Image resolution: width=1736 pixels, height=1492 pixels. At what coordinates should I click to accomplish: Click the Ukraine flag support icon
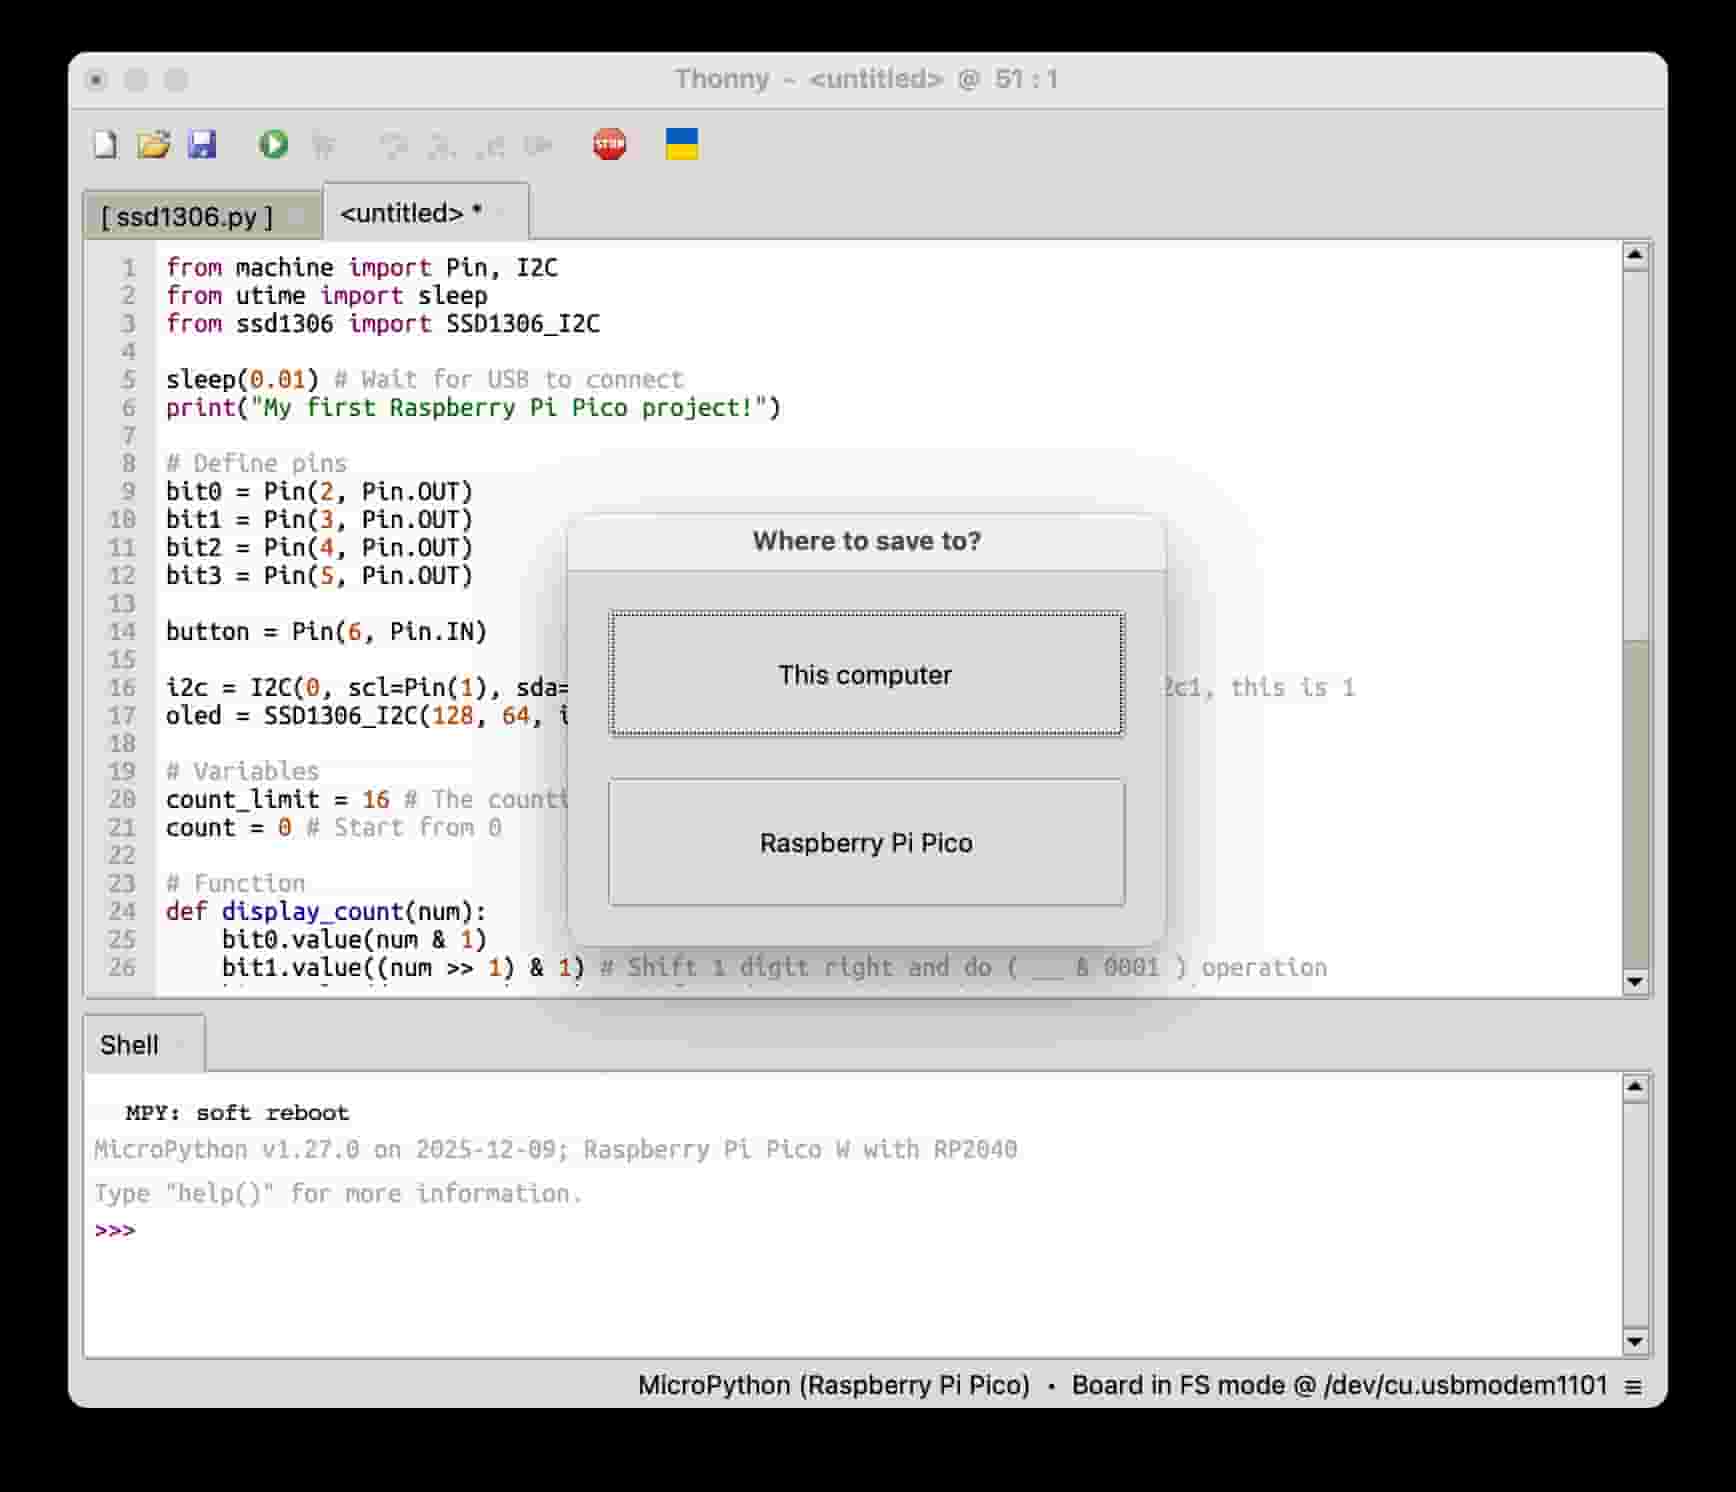click(682, 144)
